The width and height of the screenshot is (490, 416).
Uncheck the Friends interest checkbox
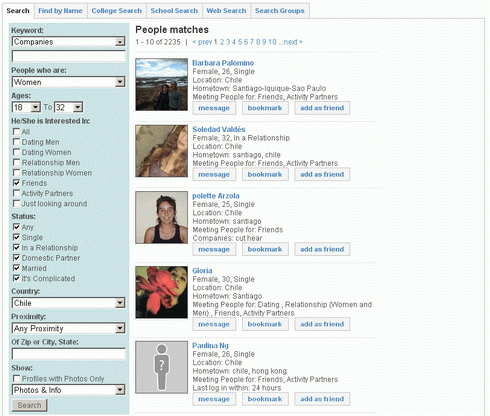point(16,183)
